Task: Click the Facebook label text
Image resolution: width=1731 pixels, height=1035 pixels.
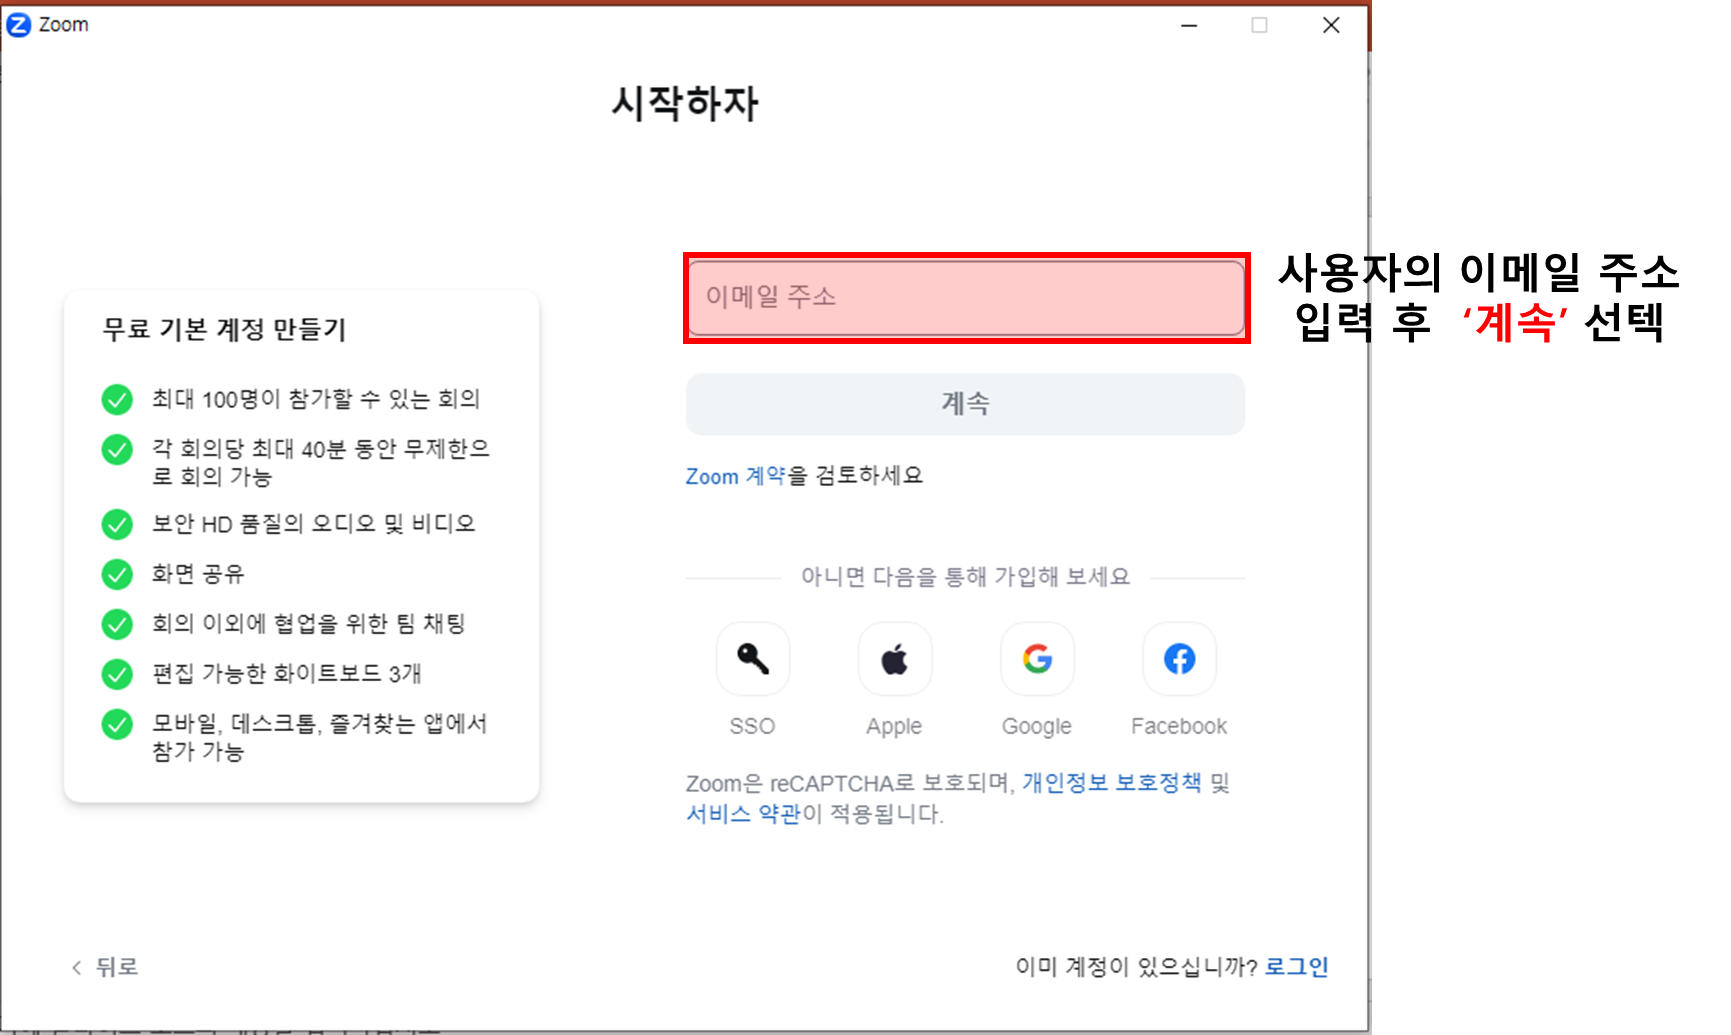Action: (x=1179, y=727)
